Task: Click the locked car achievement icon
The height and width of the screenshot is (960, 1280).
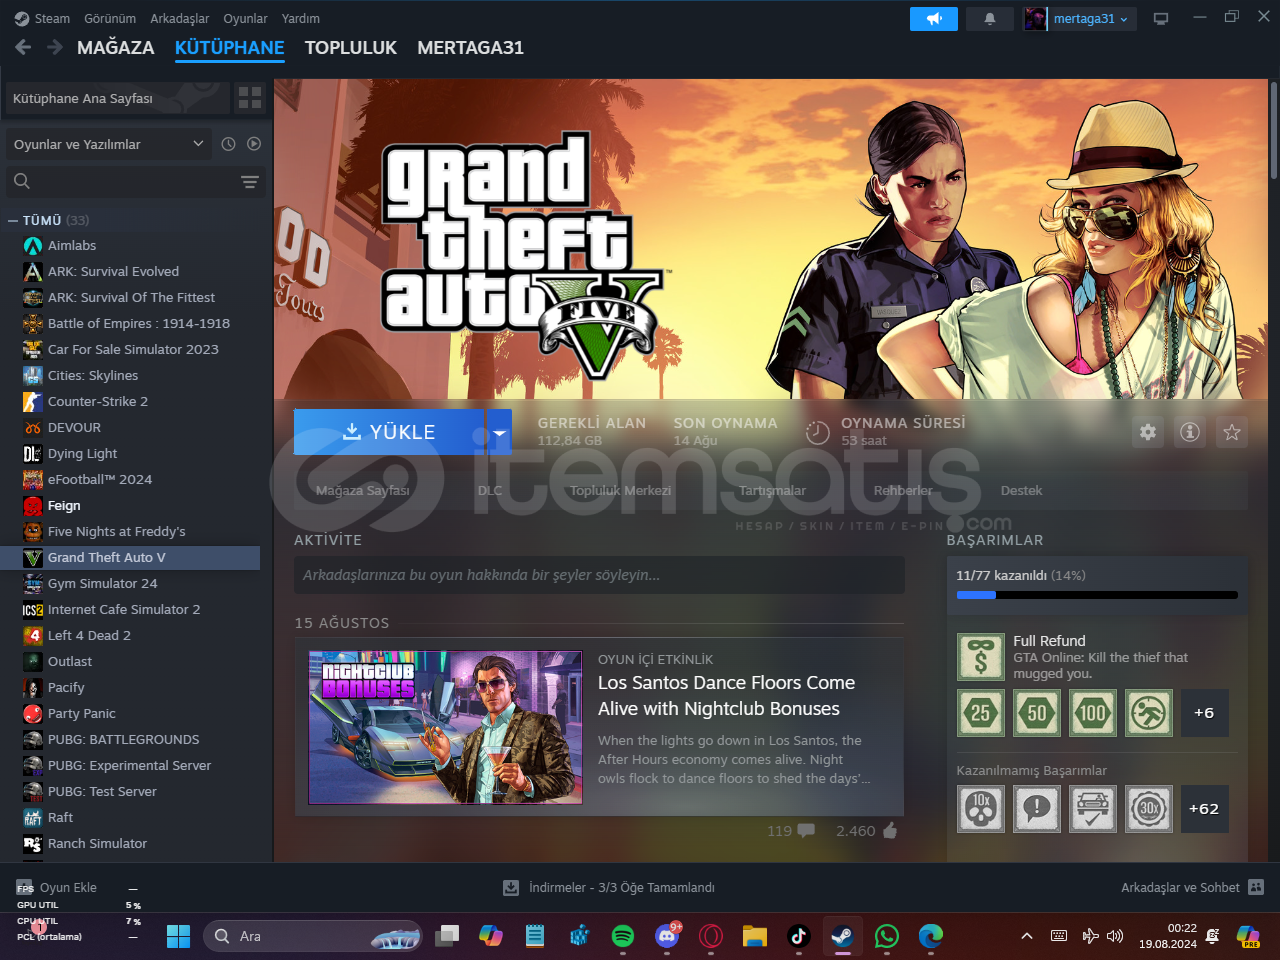Action: pyautogui.click(x=1093, y=809)
